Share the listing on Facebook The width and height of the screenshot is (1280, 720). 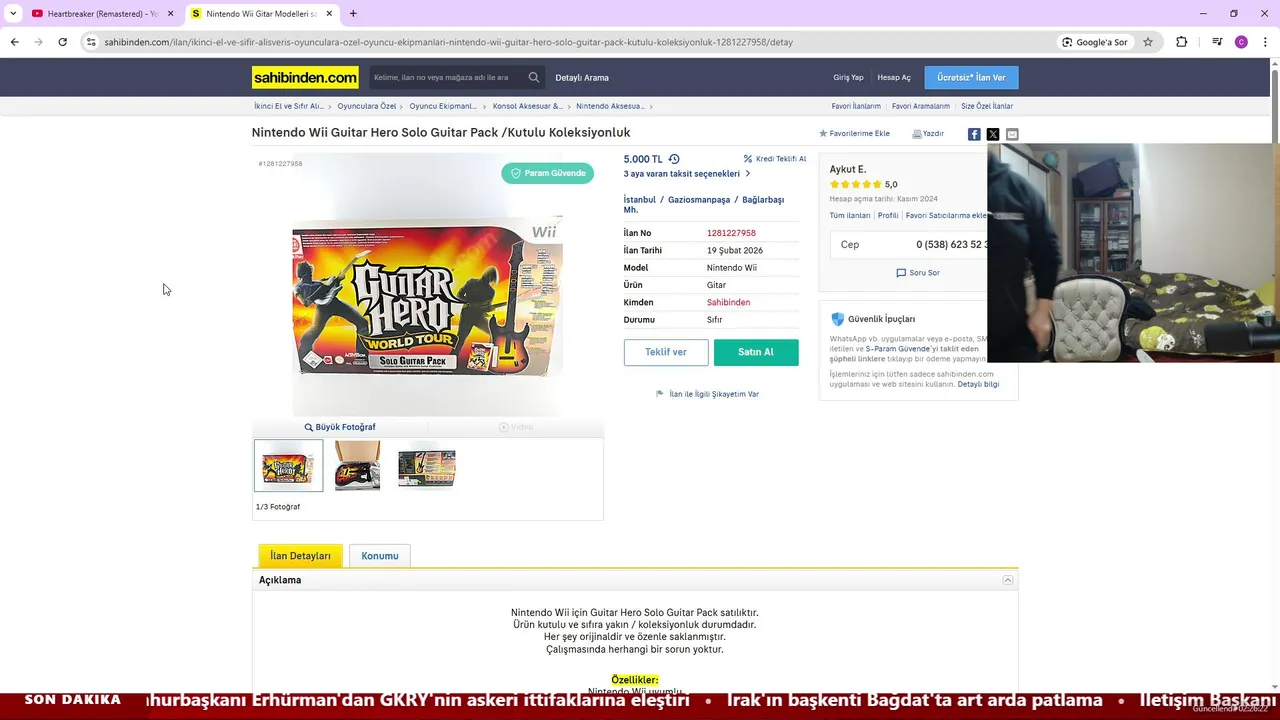click(974, 134)
